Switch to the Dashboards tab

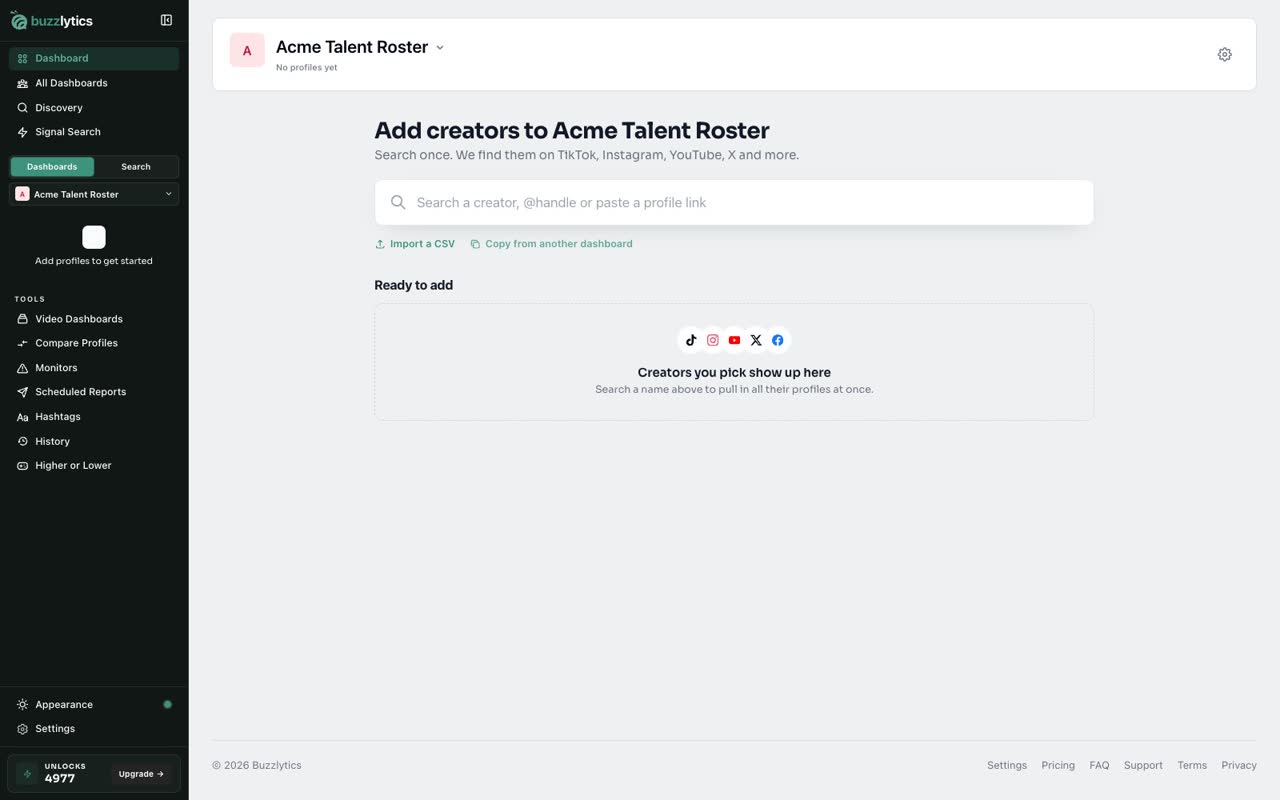52,167
